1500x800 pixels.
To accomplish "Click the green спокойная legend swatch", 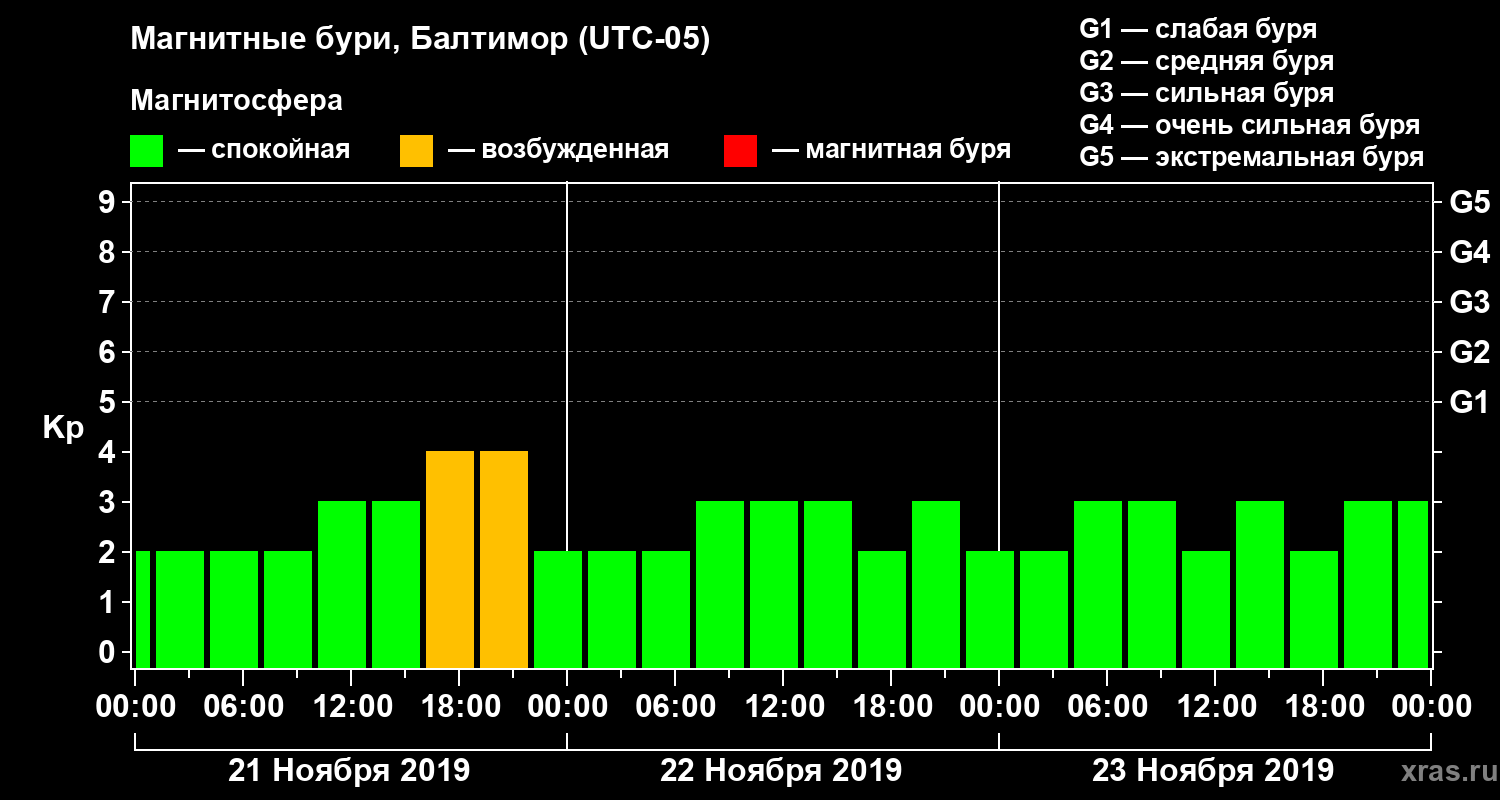I will click(146, 151).
